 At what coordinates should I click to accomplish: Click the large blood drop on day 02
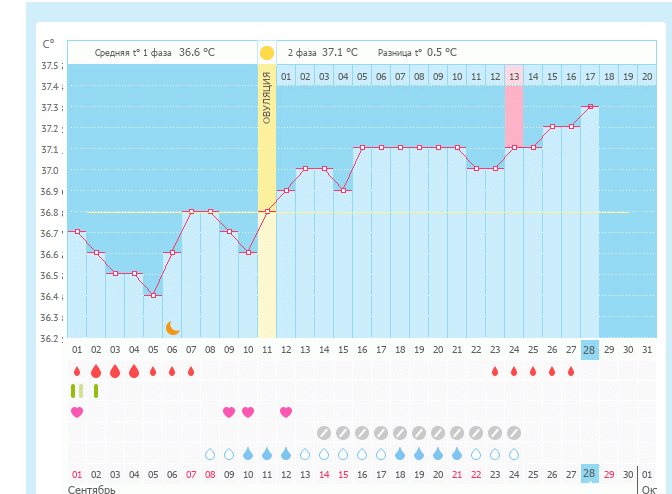coord(96,371)
